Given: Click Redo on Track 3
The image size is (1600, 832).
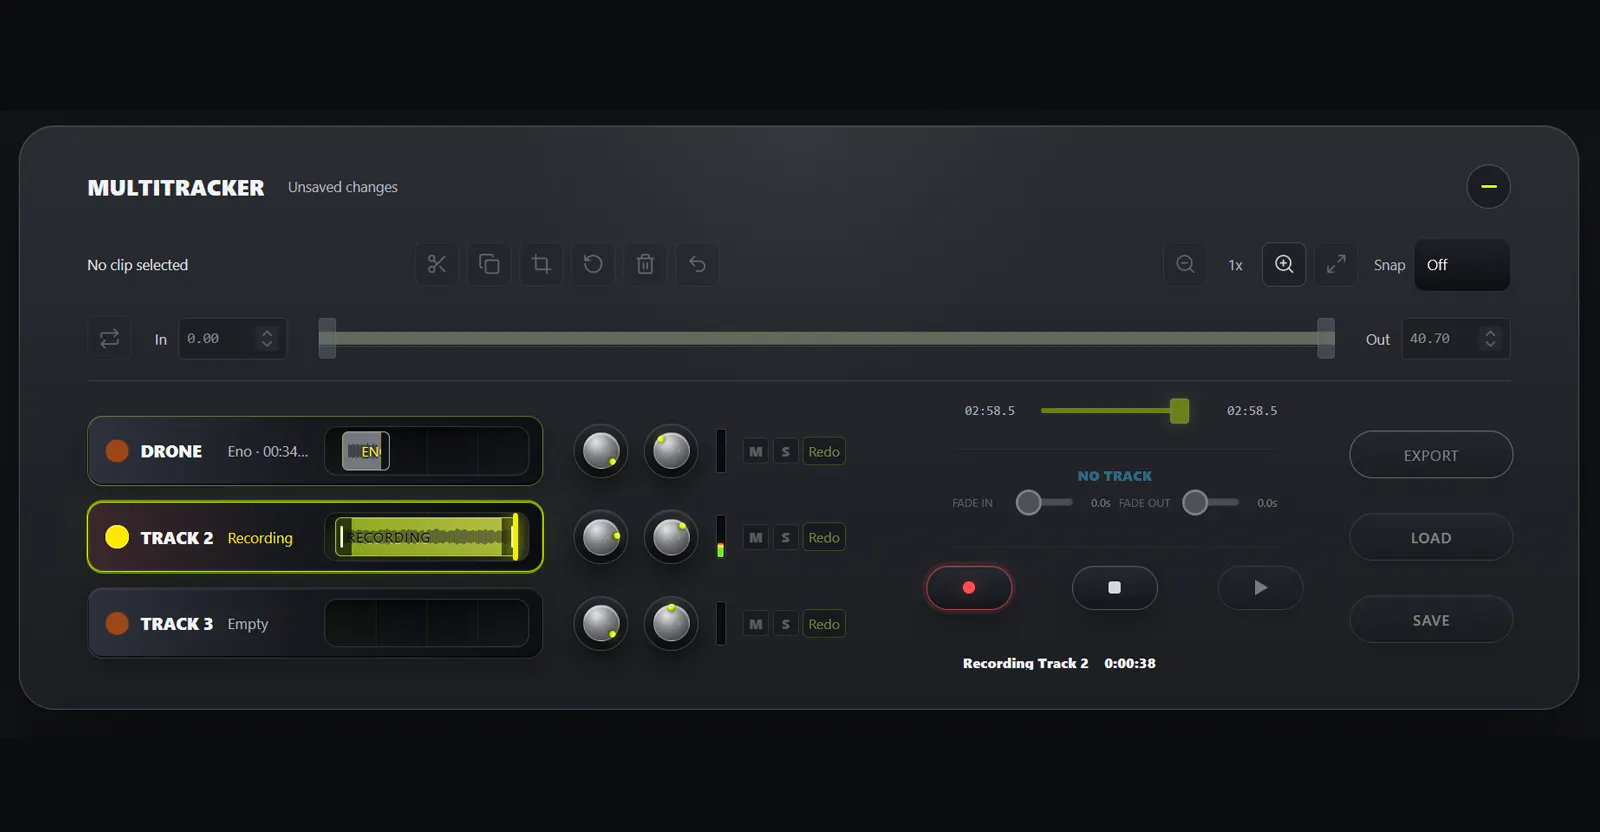Looking at the screenshot, I should [824, 624].
